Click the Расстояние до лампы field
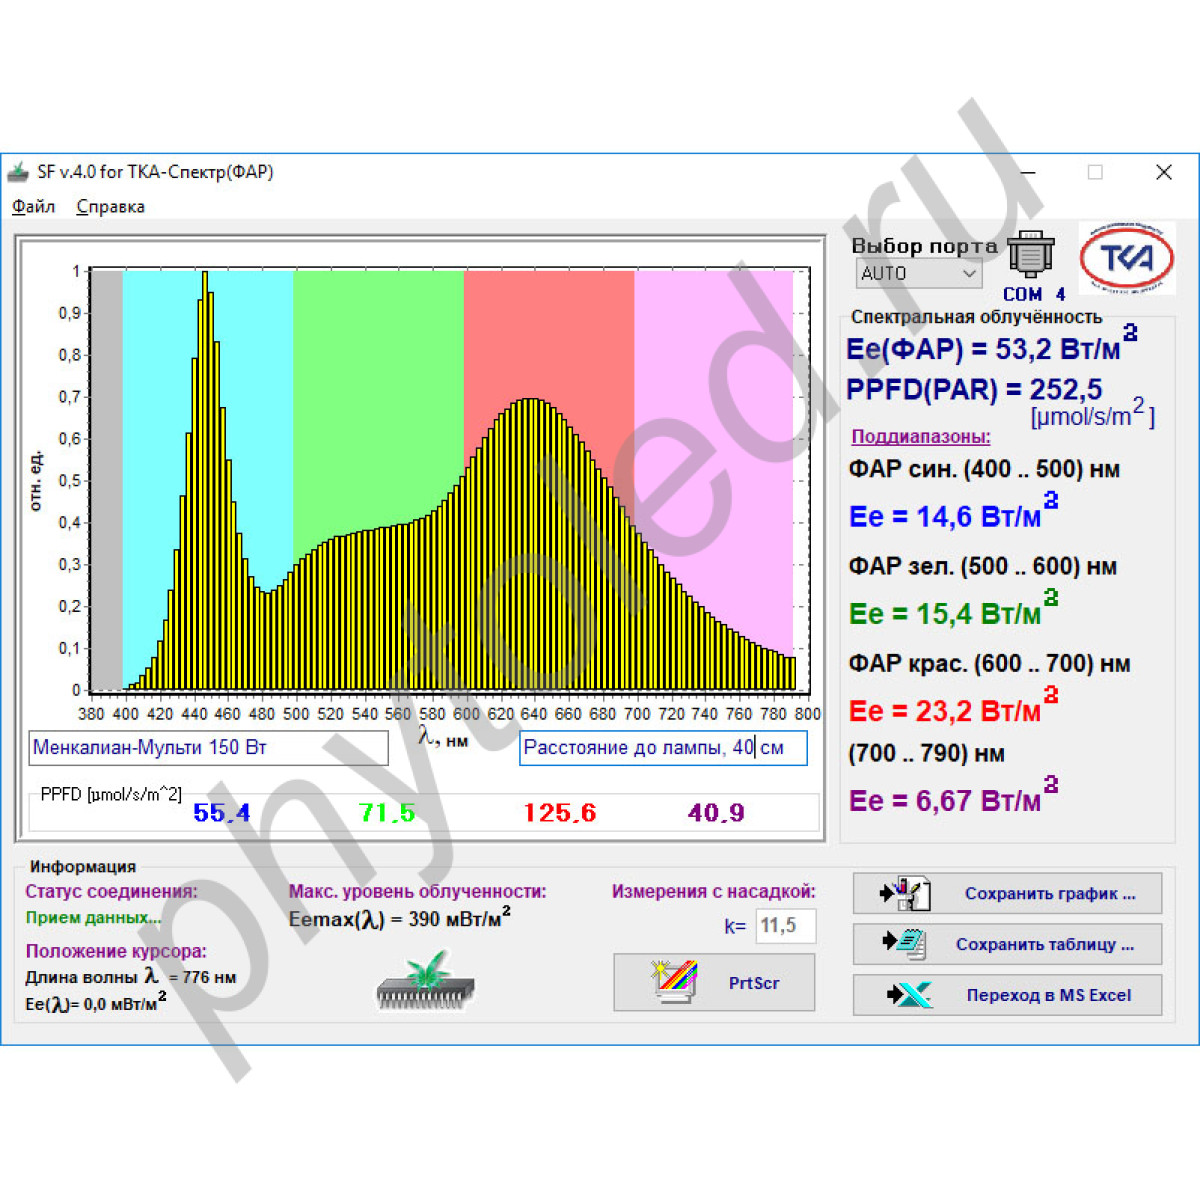Viewport: 1200px width, 1200px height. 662,748
